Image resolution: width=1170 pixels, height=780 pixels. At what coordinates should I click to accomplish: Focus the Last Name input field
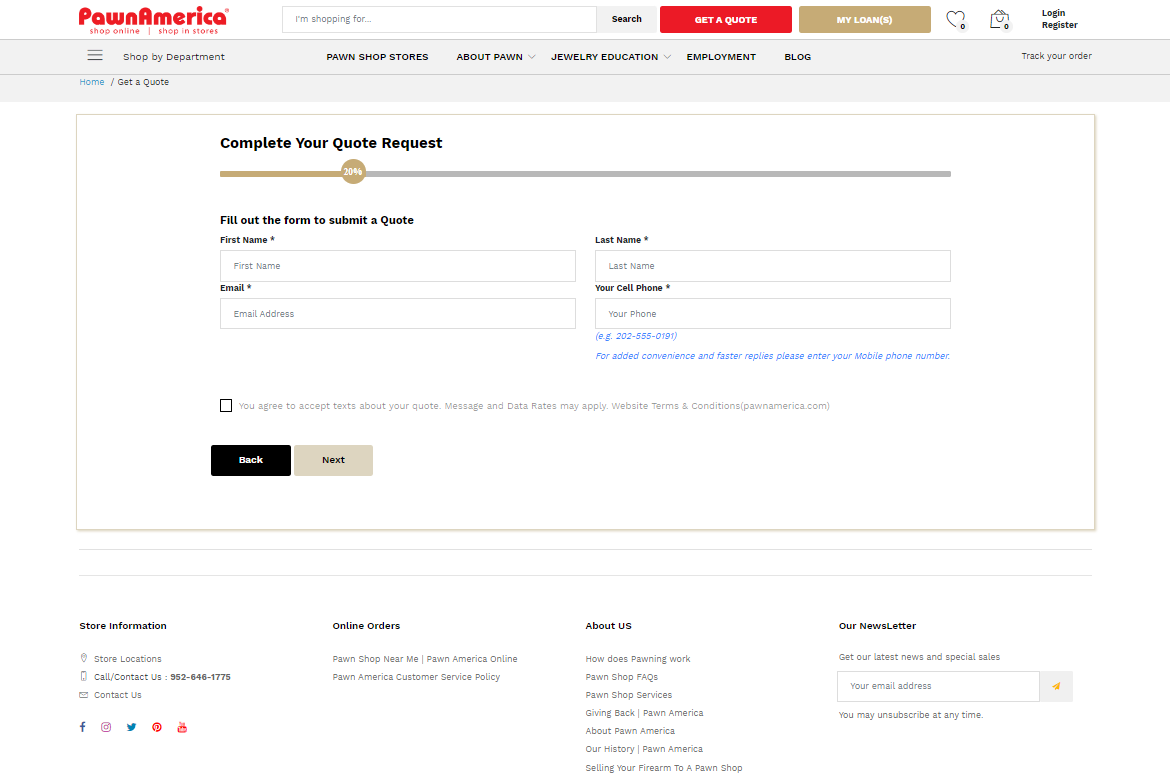coord(772,266)
